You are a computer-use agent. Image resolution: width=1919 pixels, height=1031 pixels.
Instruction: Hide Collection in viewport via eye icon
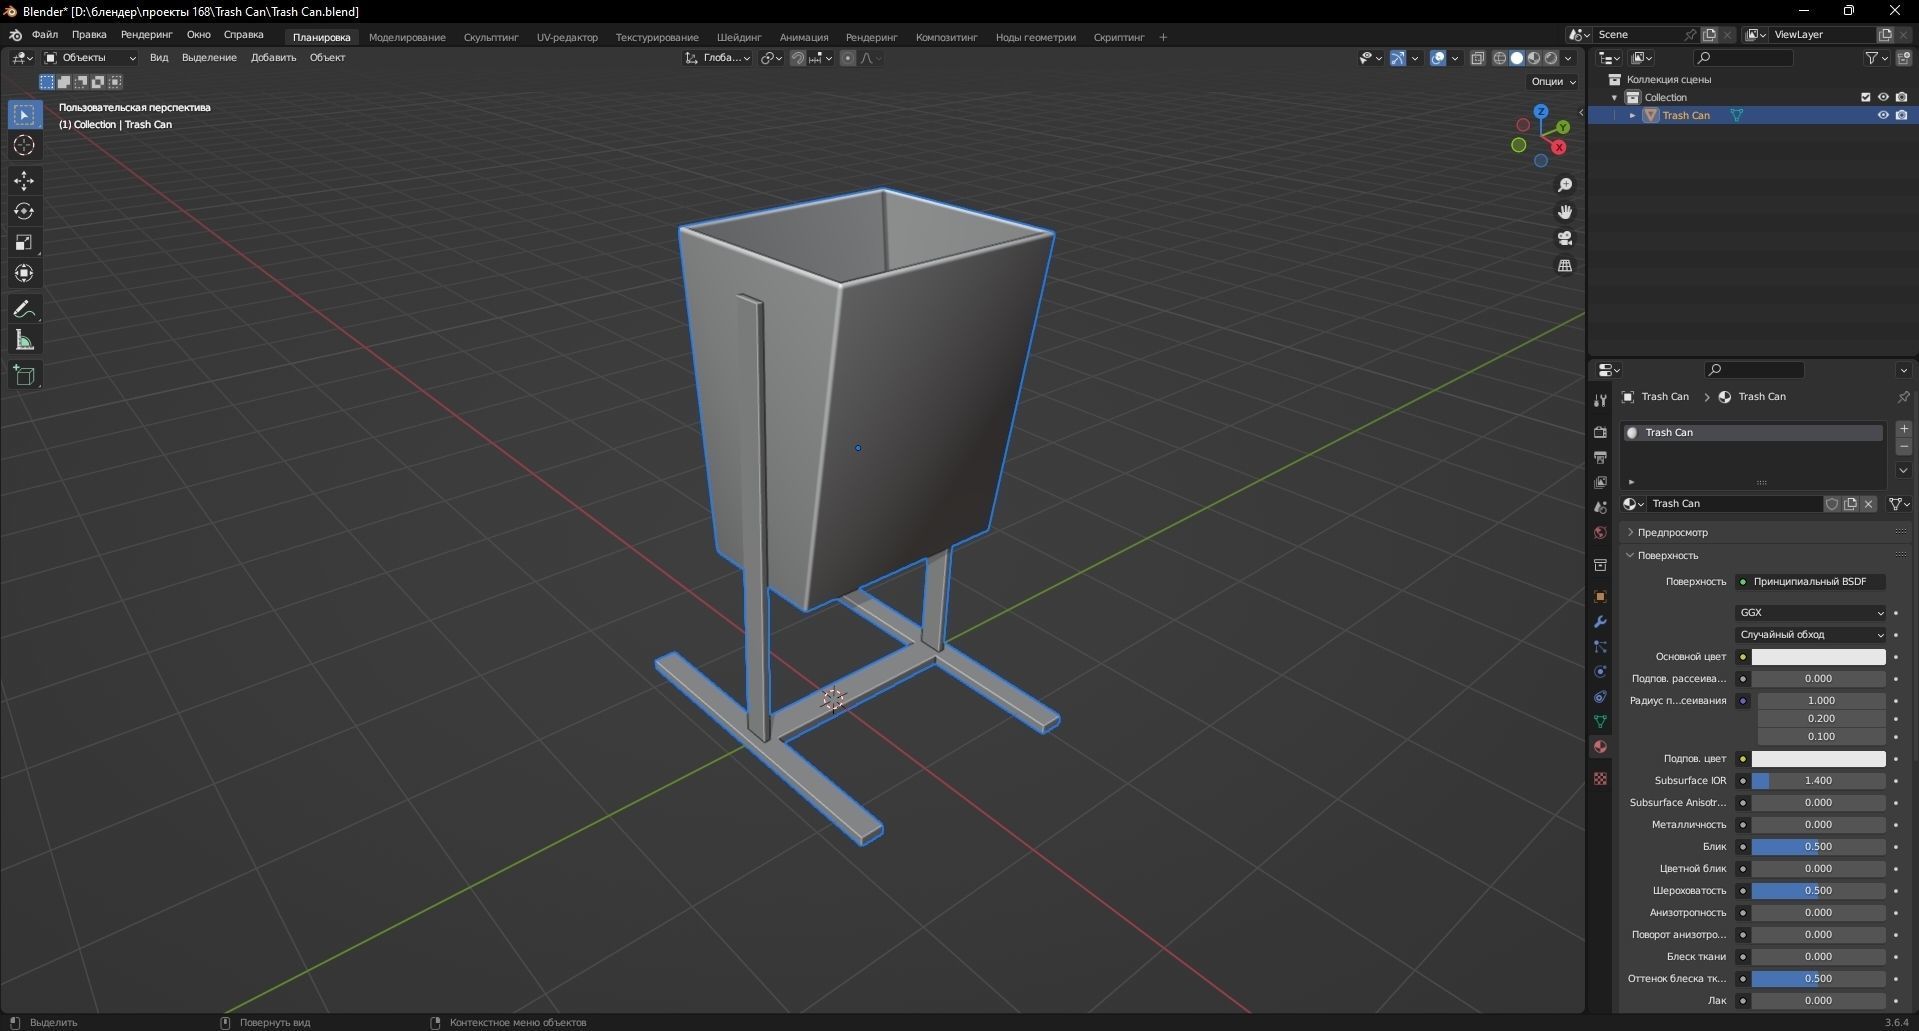(1883, 97)
